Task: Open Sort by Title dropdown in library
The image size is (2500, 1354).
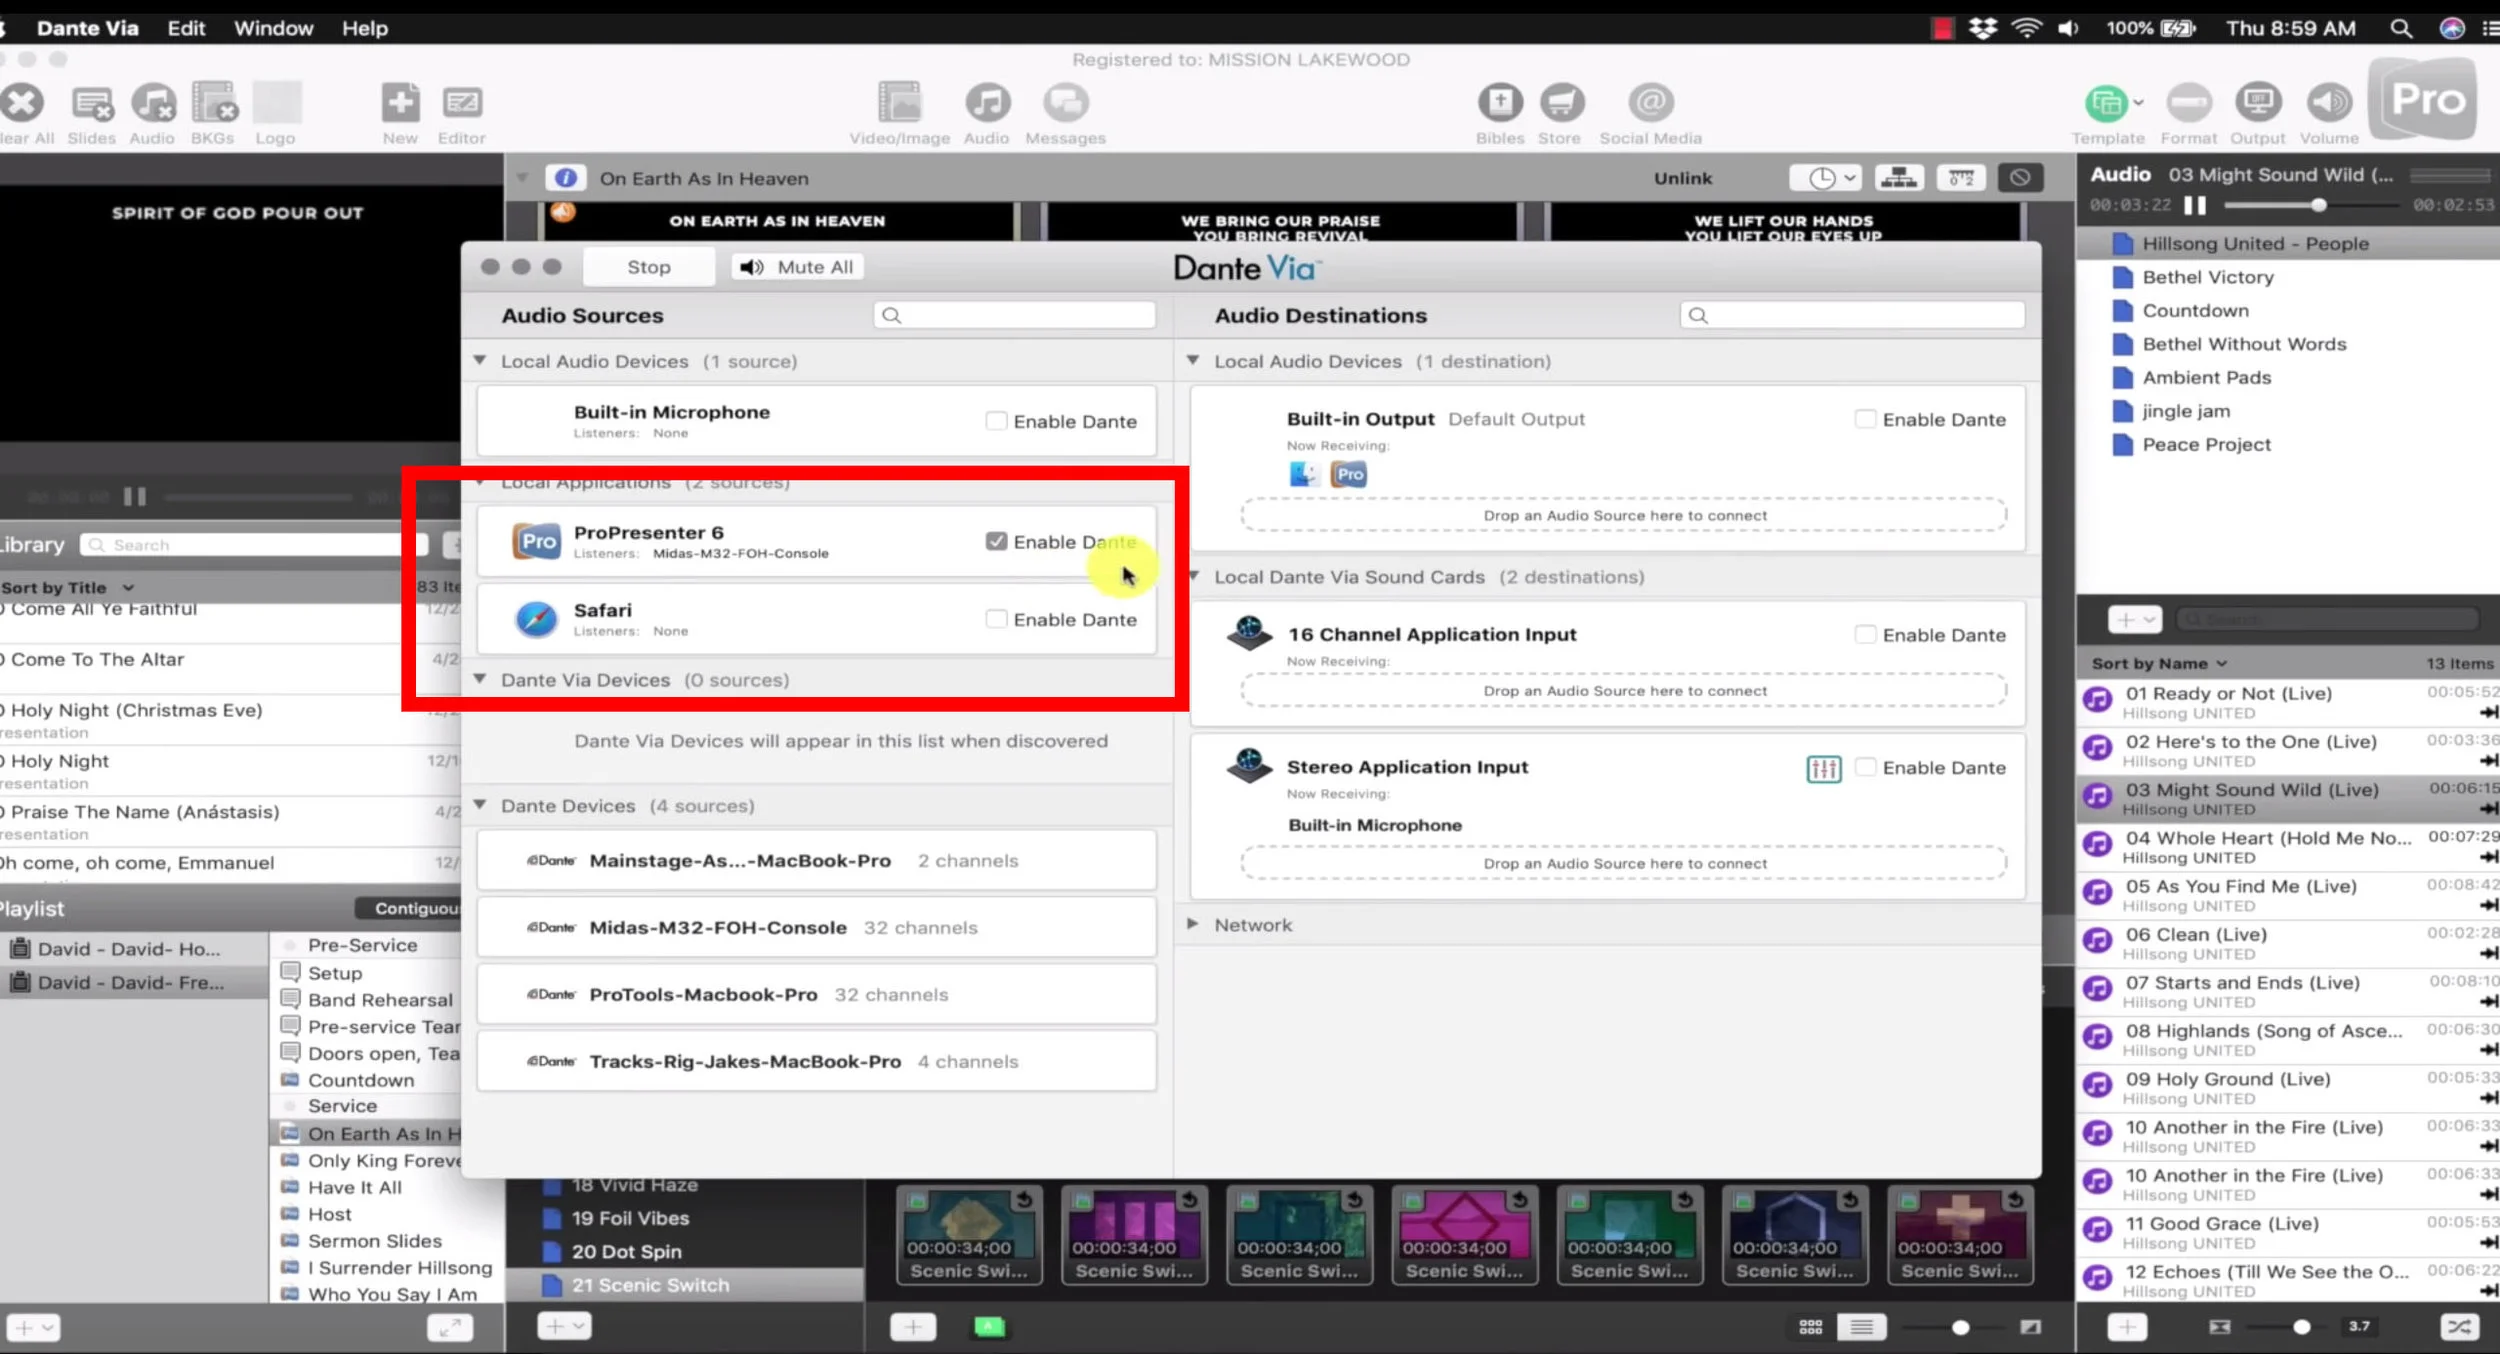Action: coord(68,587)
